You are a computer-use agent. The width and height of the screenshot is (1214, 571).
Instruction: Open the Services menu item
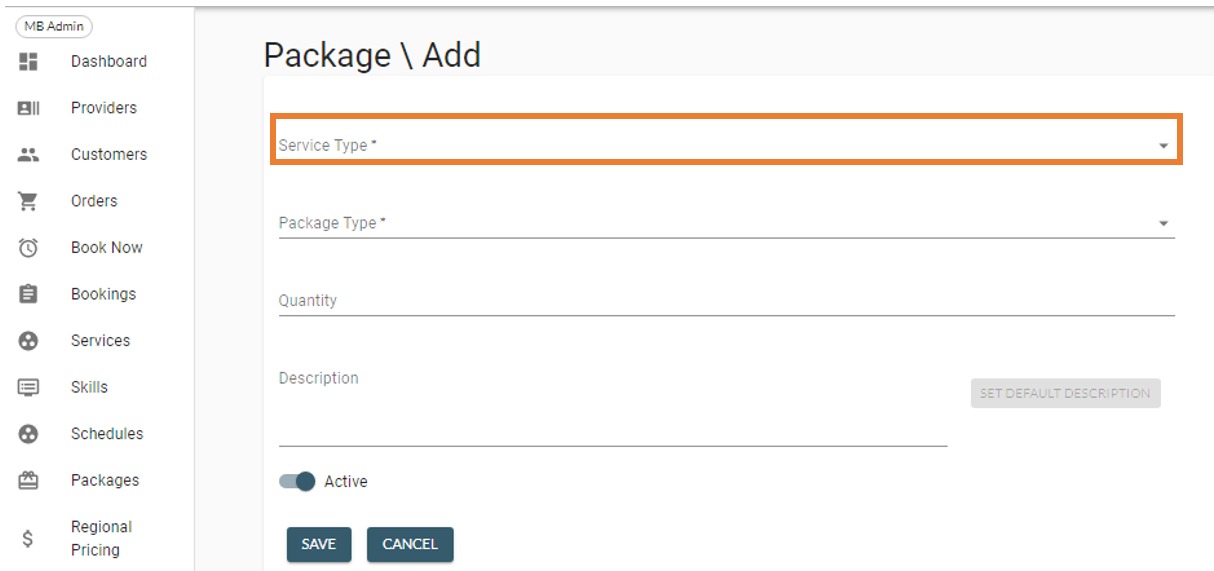(100, 341)
